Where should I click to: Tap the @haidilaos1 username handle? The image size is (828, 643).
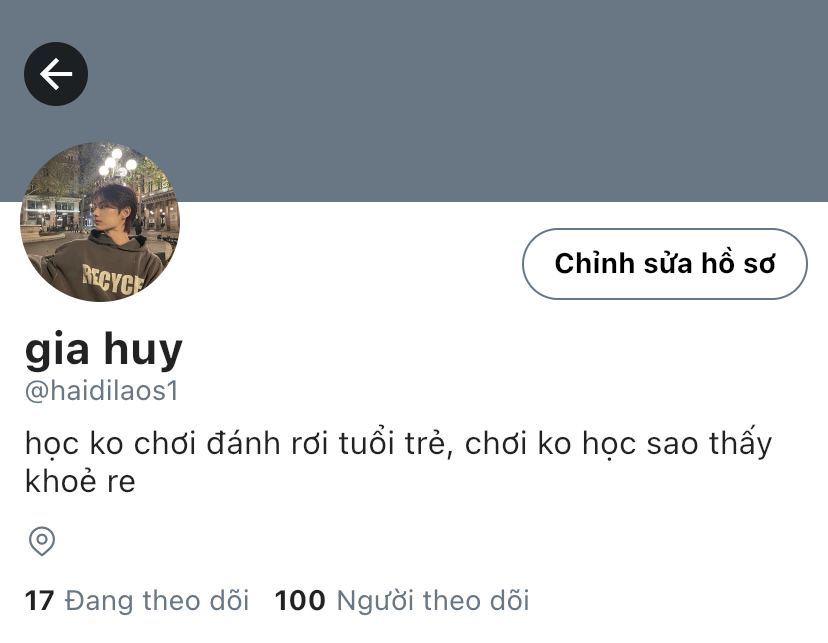tap(102, 391)
